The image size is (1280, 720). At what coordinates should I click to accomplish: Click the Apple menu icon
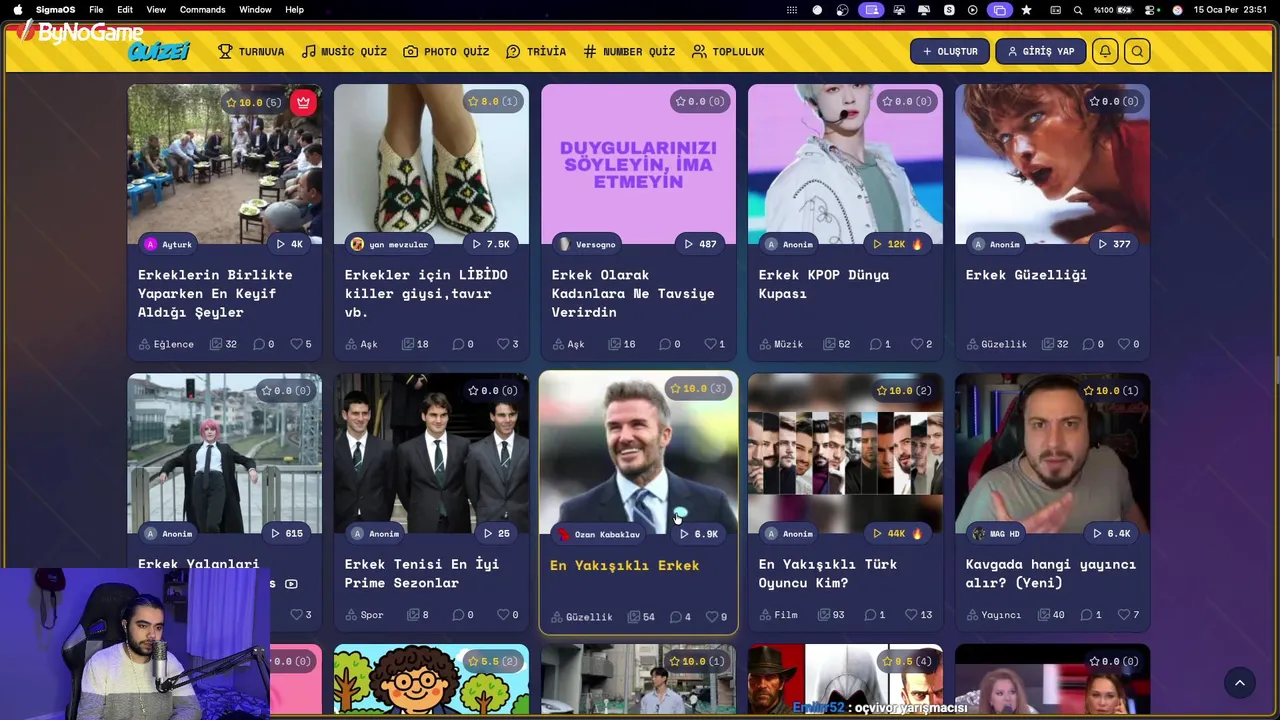pyautogui.click(x=17, y=10)
